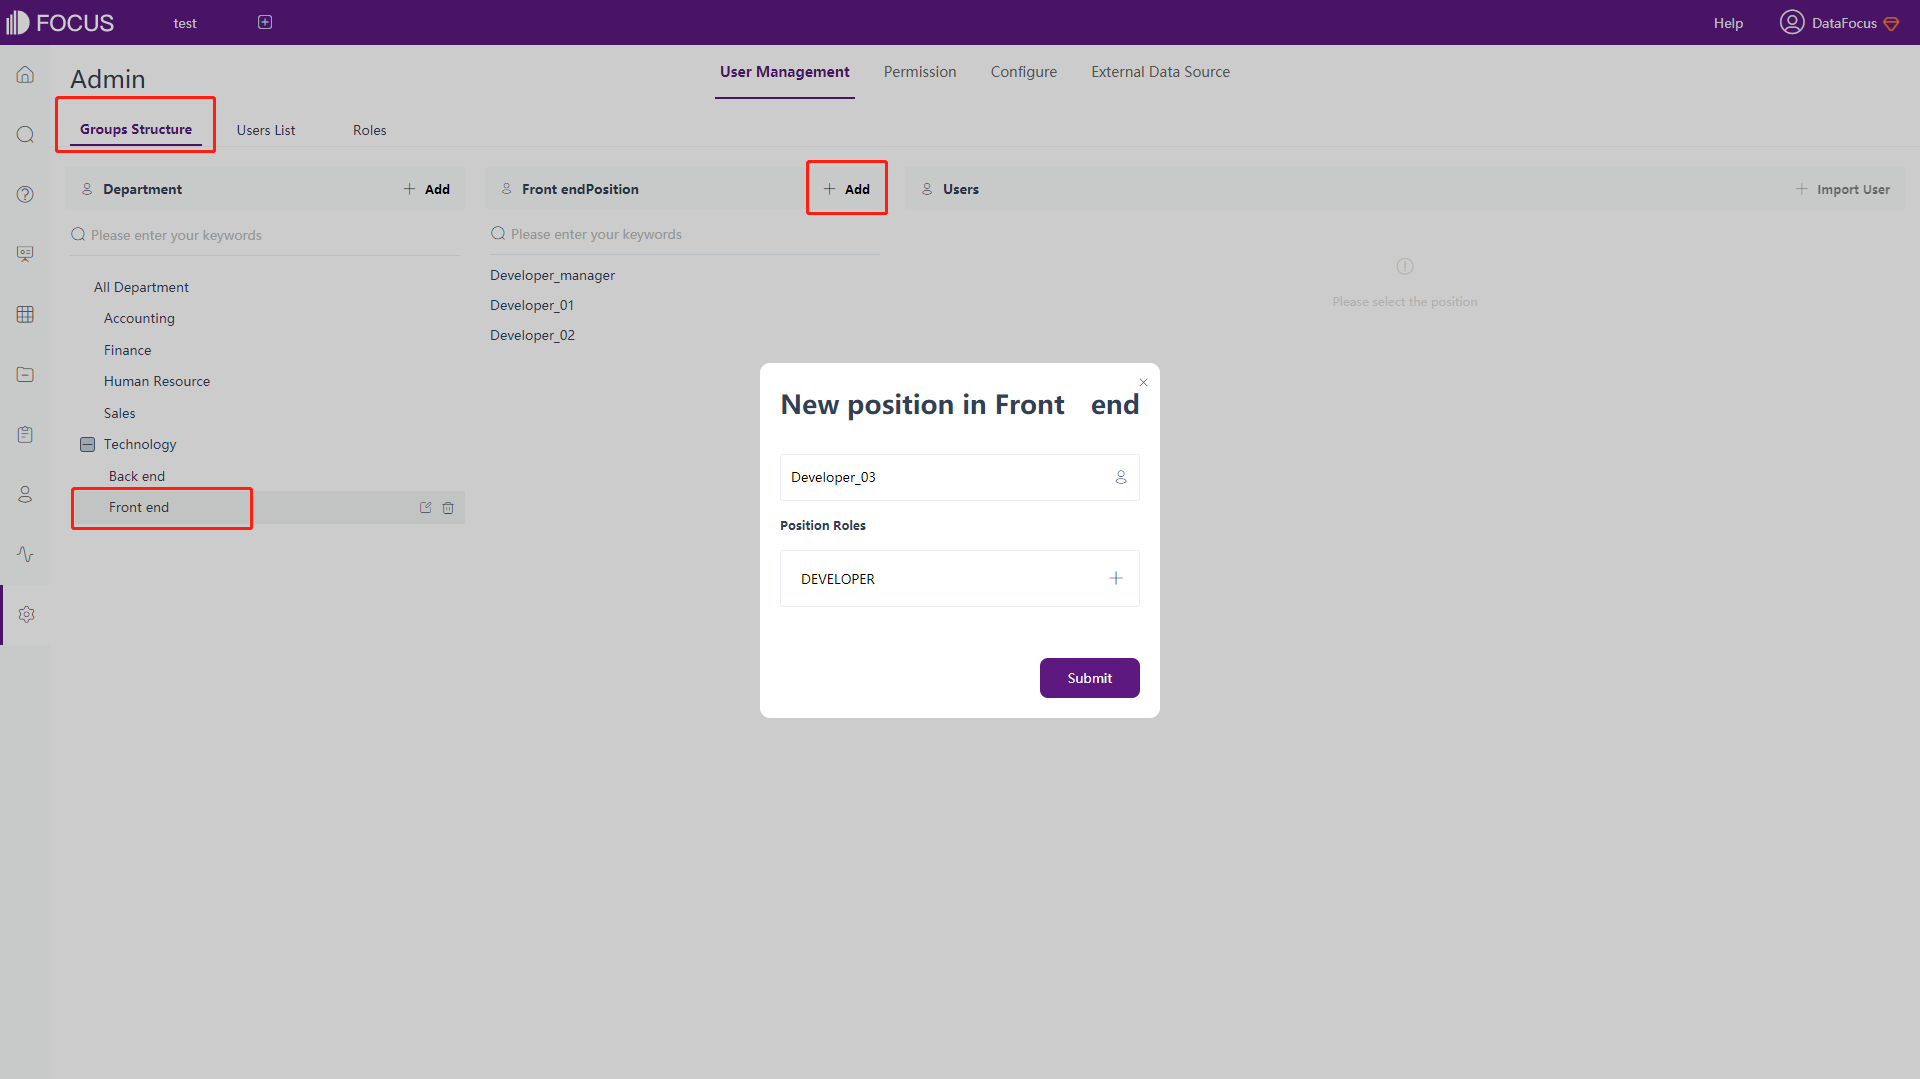This screenshot has width=1920, height=1079.
Task: Open the user sidebar icon
Action: (25, 494)
